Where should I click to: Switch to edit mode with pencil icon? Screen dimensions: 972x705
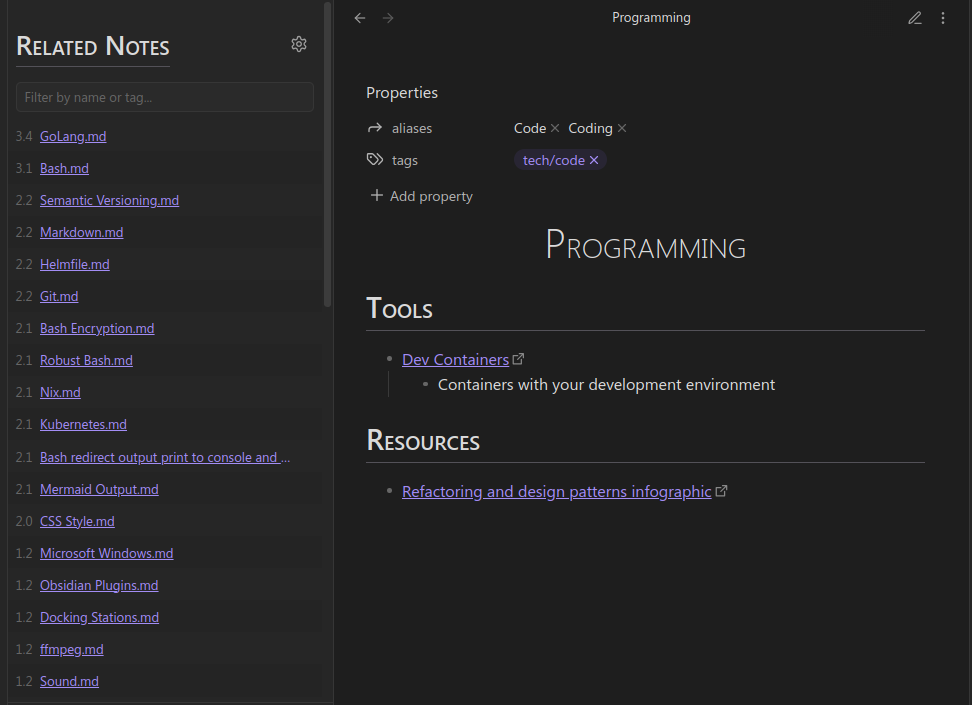[x=915, y=18]
